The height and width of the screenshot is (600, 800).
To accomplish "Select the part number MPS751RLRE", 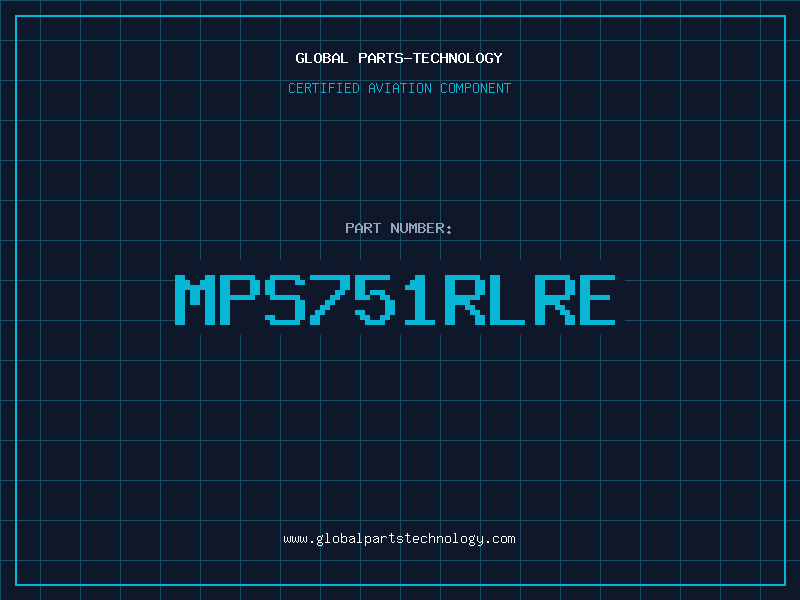I will pos(395,300).
